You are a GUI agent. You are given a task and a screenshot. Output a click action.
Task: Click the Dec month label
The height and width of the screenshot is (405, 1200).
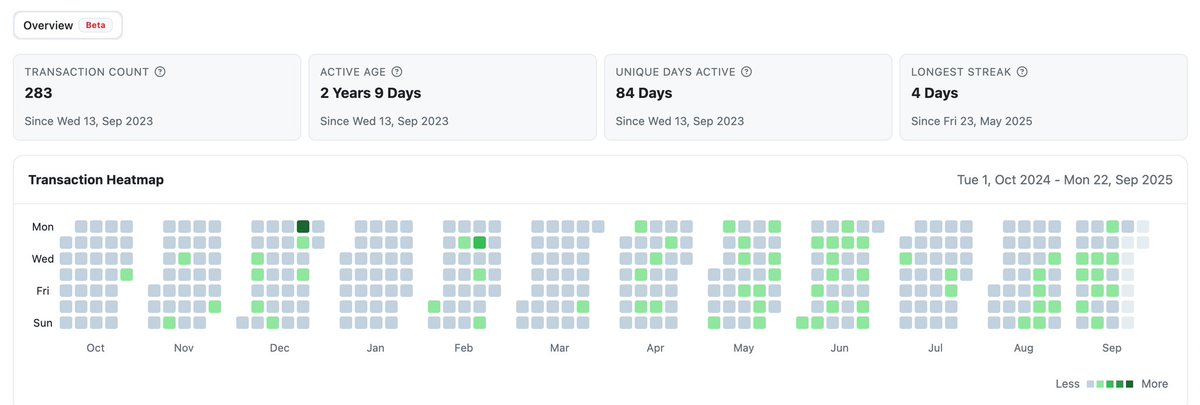coord(280,348)
